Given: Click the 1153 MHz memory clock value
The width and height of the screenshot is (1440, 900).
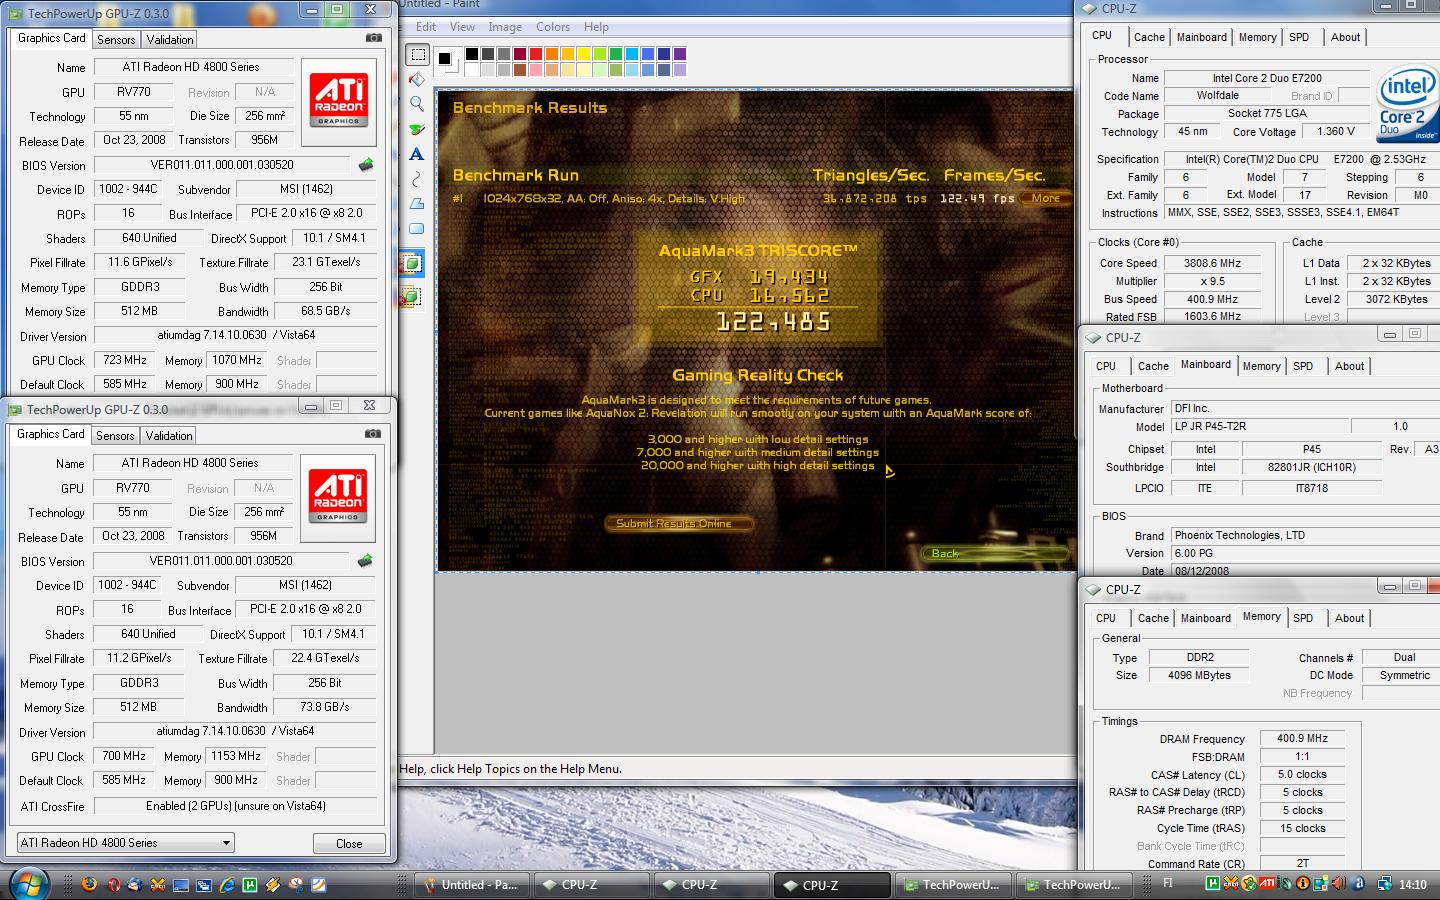Looking at the screenshot, I should (237, 756).
